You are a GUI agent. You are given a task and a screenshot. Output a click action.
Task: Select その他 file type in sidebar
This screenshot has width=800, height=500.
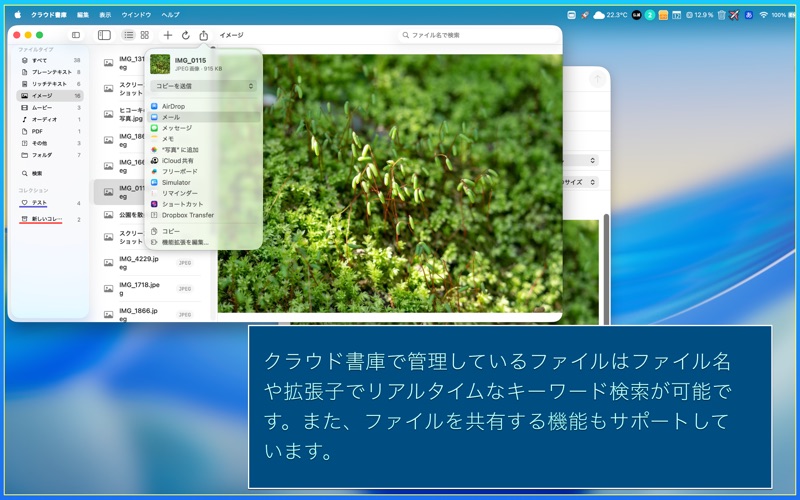[x=50, y=143]
